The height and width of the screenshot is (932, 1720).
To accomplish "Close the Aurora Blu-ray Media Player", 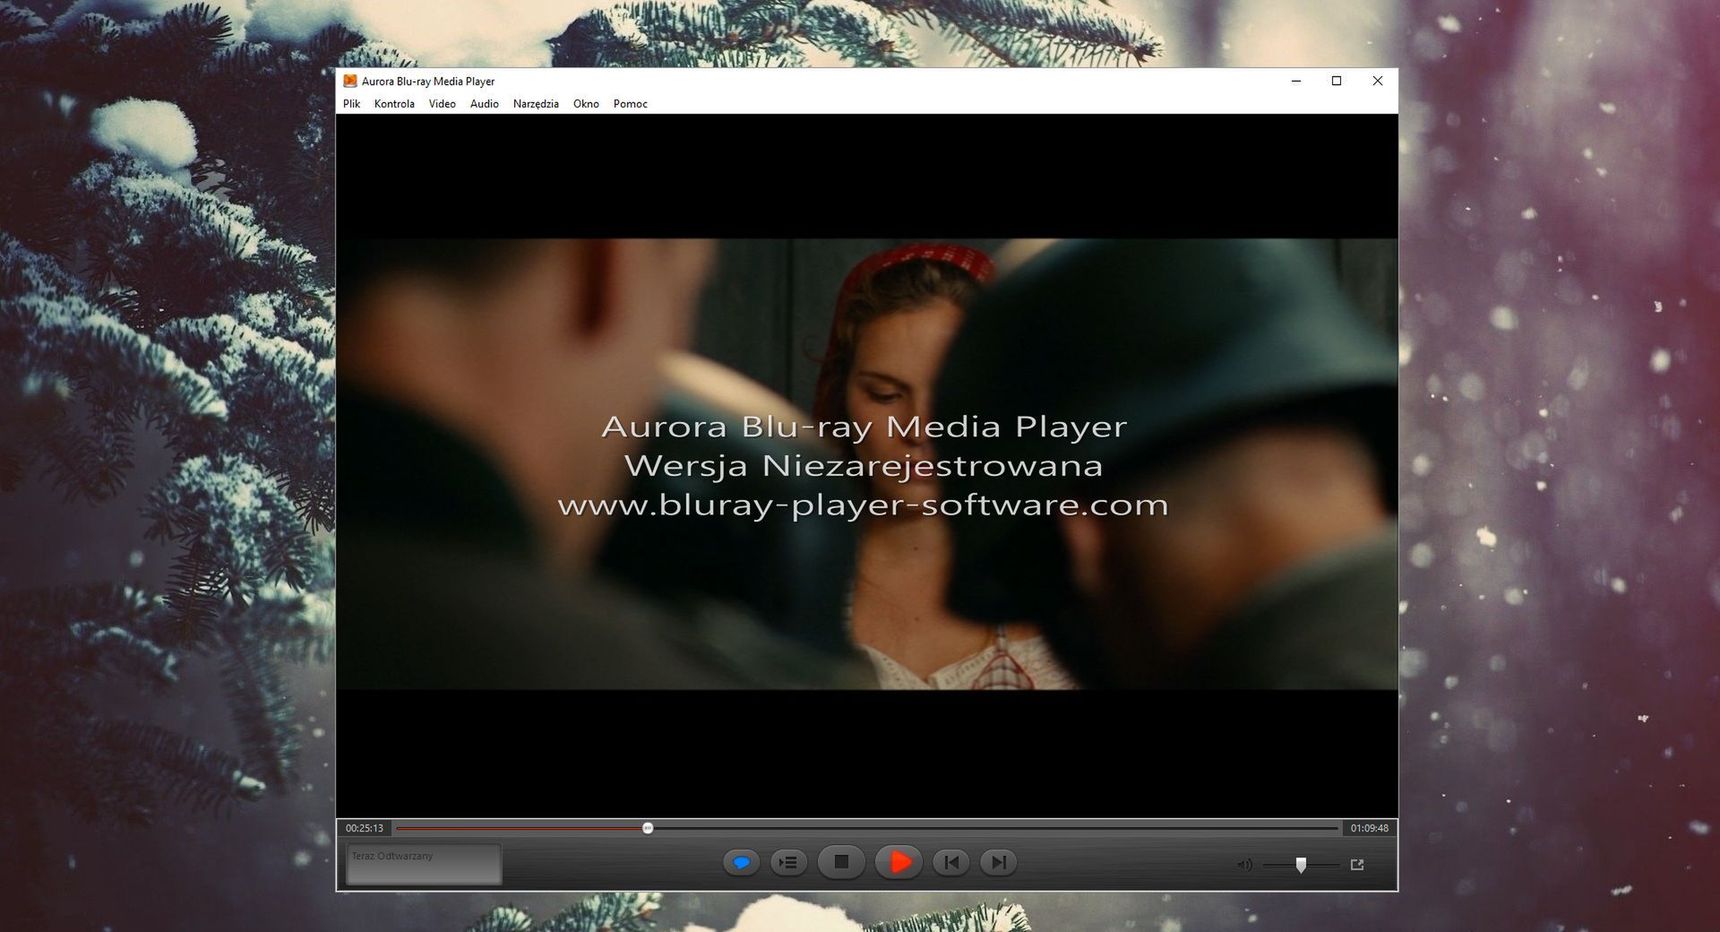I will pos(1377,81).
